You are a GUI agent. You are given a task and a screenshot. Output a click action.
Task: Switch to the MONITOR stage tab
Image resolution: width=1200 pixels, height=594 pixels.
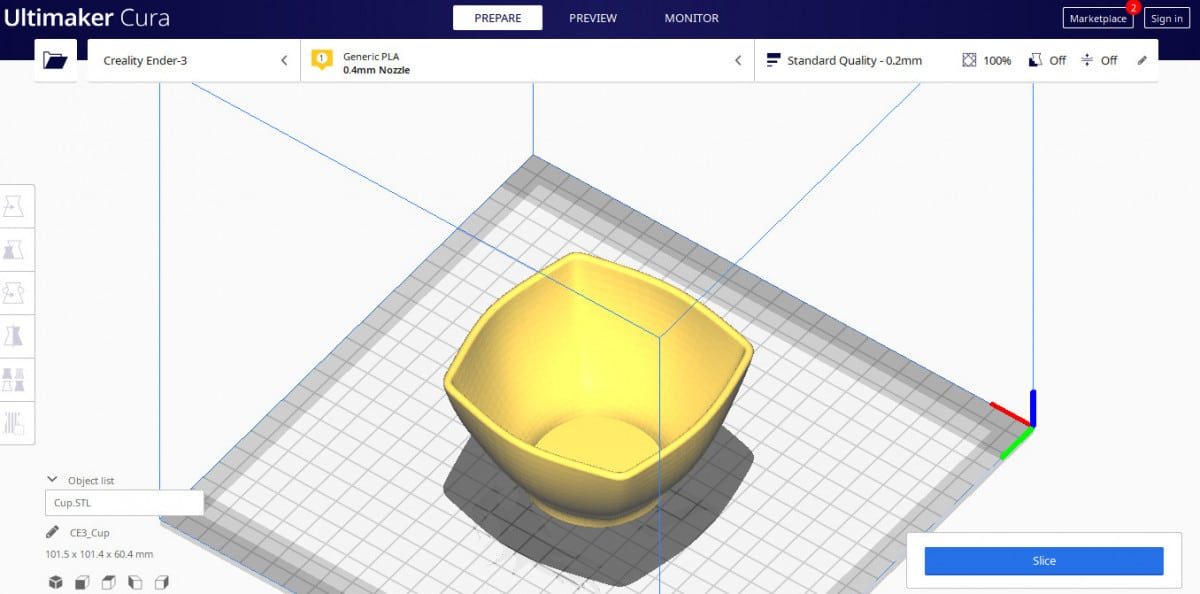(692, 18)
